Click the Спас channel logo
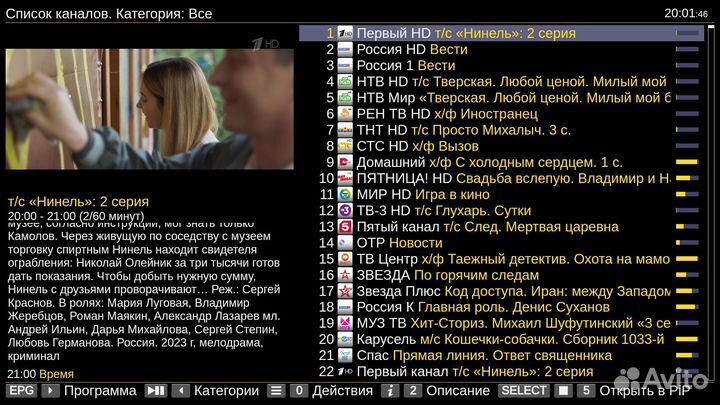This screenshot has width=720, height=405. 345,355
